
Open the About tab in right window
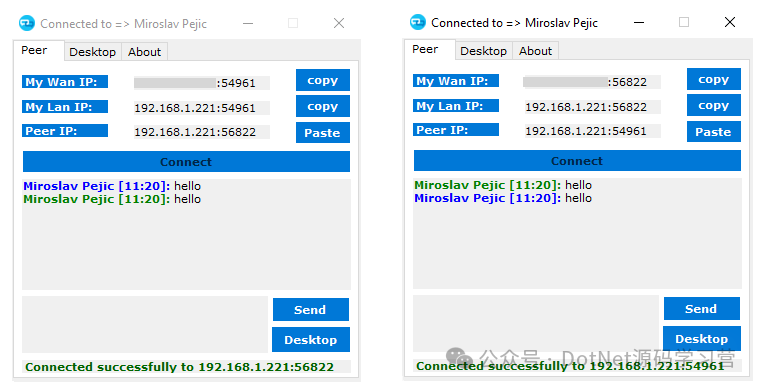(536, 51)
